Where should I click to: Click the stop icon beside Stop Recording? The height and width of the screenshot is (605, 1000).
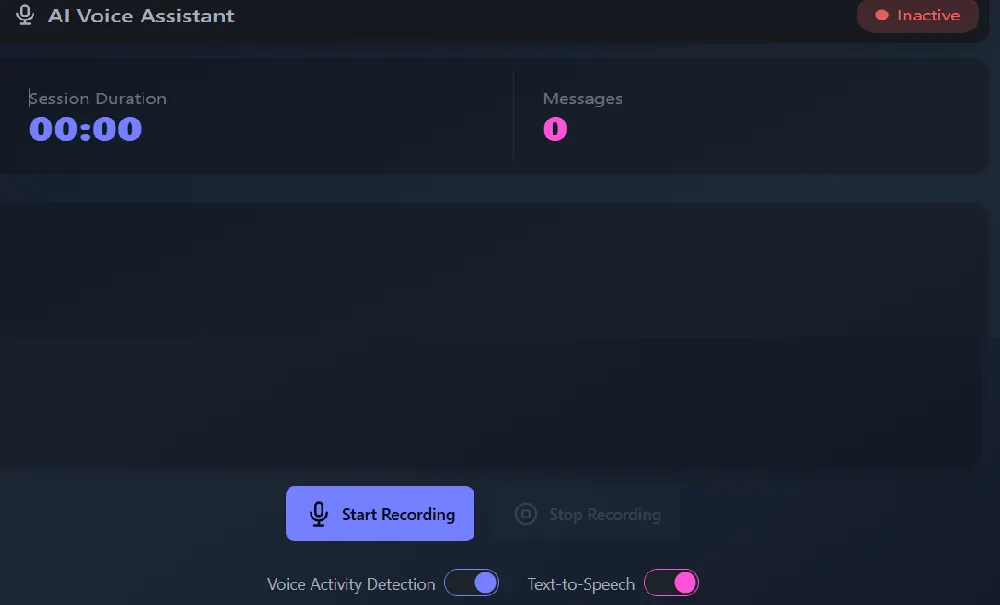(526, 514)
